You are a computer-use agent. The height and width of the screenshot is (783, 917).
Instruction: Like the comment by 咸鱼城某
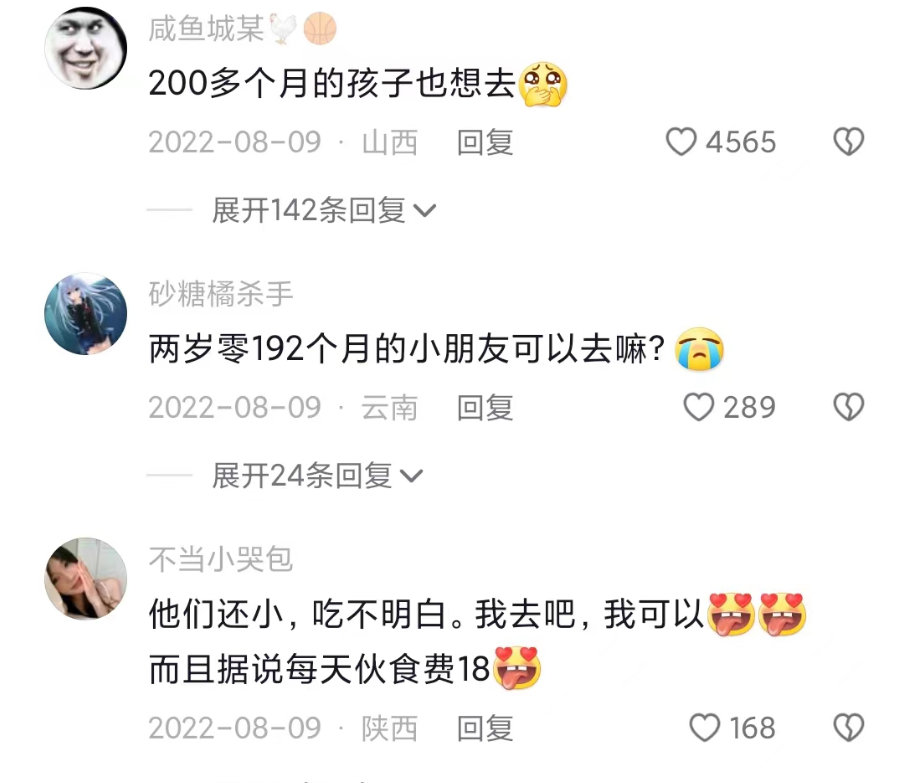point(681,142)
